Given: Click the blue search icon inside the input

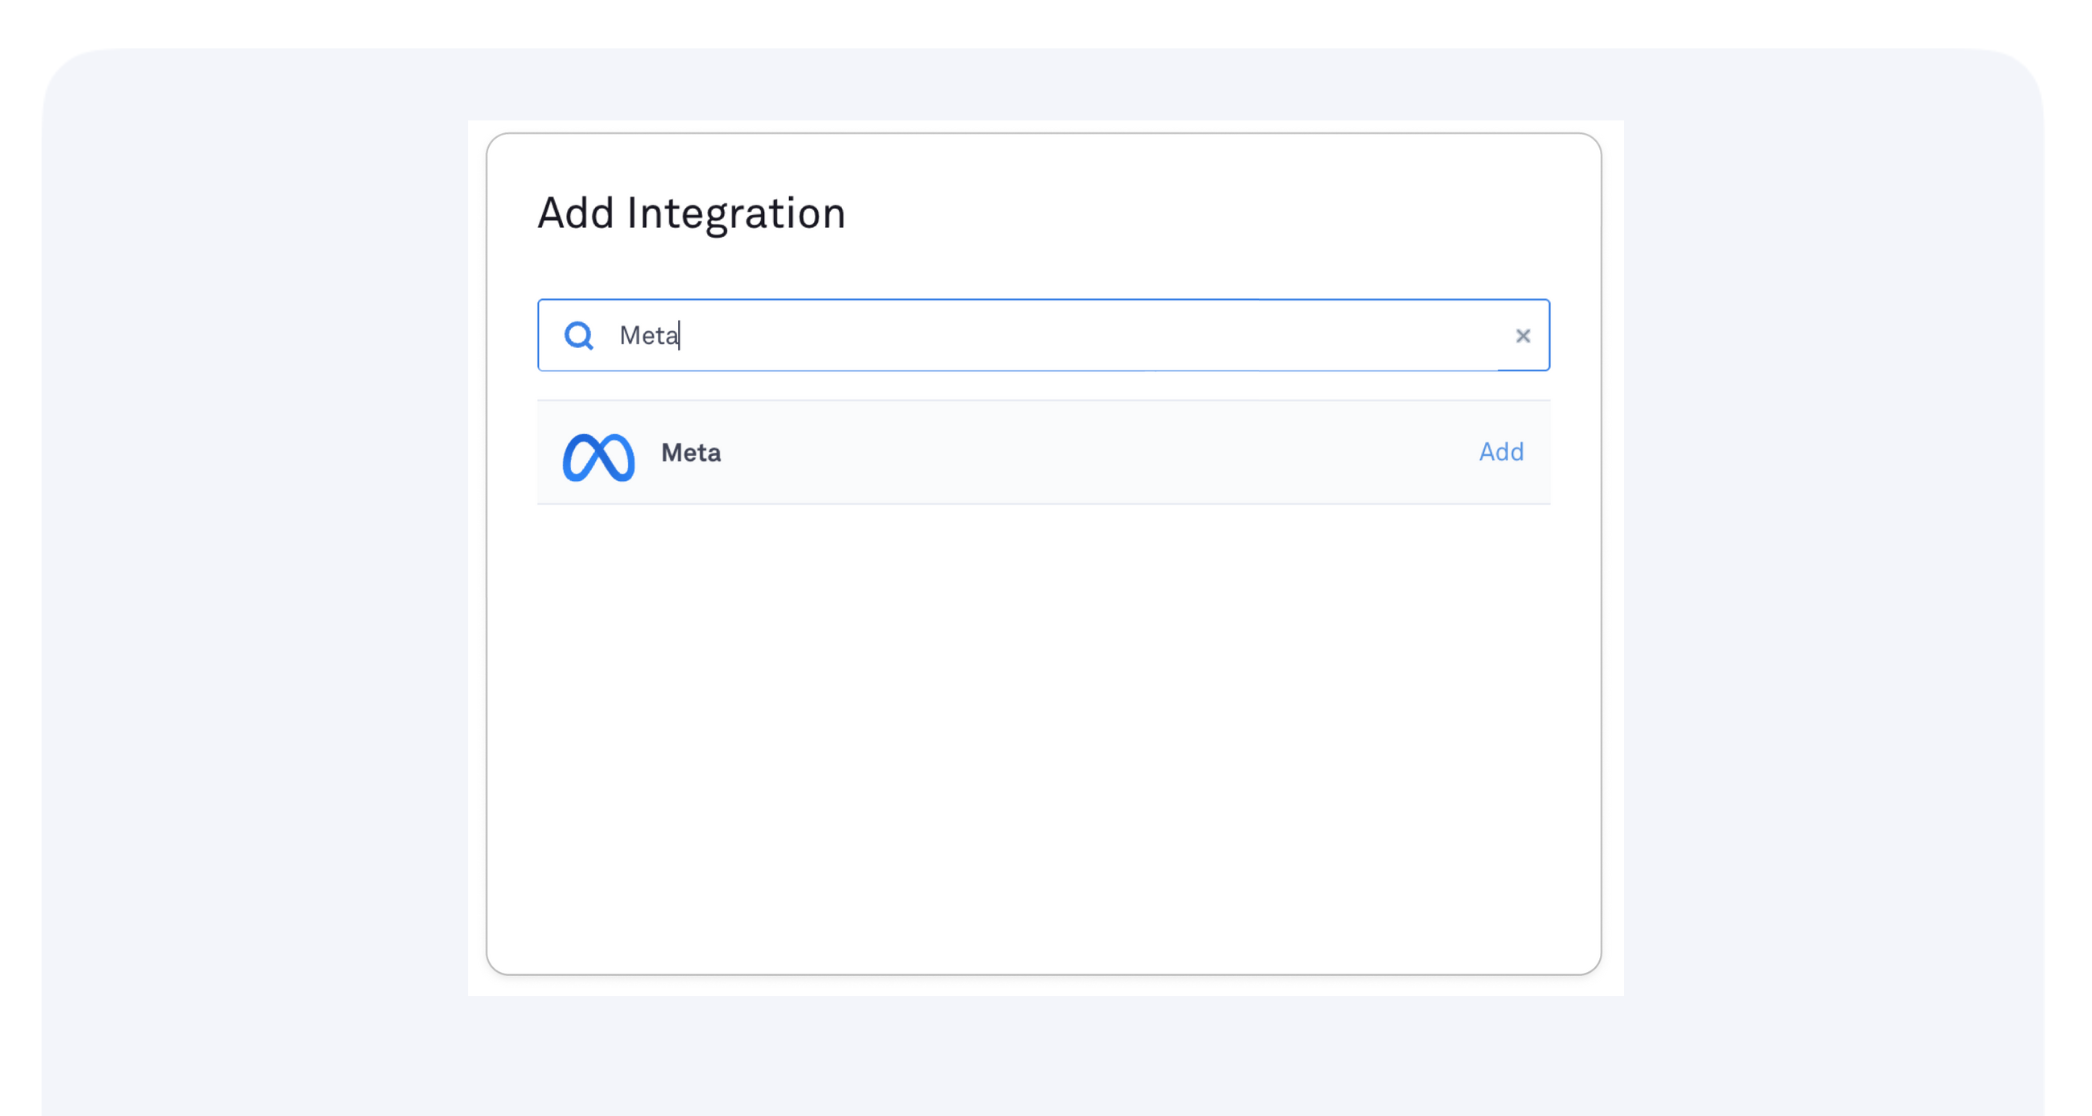Looking at the screenshot, I should pos(579,336).
